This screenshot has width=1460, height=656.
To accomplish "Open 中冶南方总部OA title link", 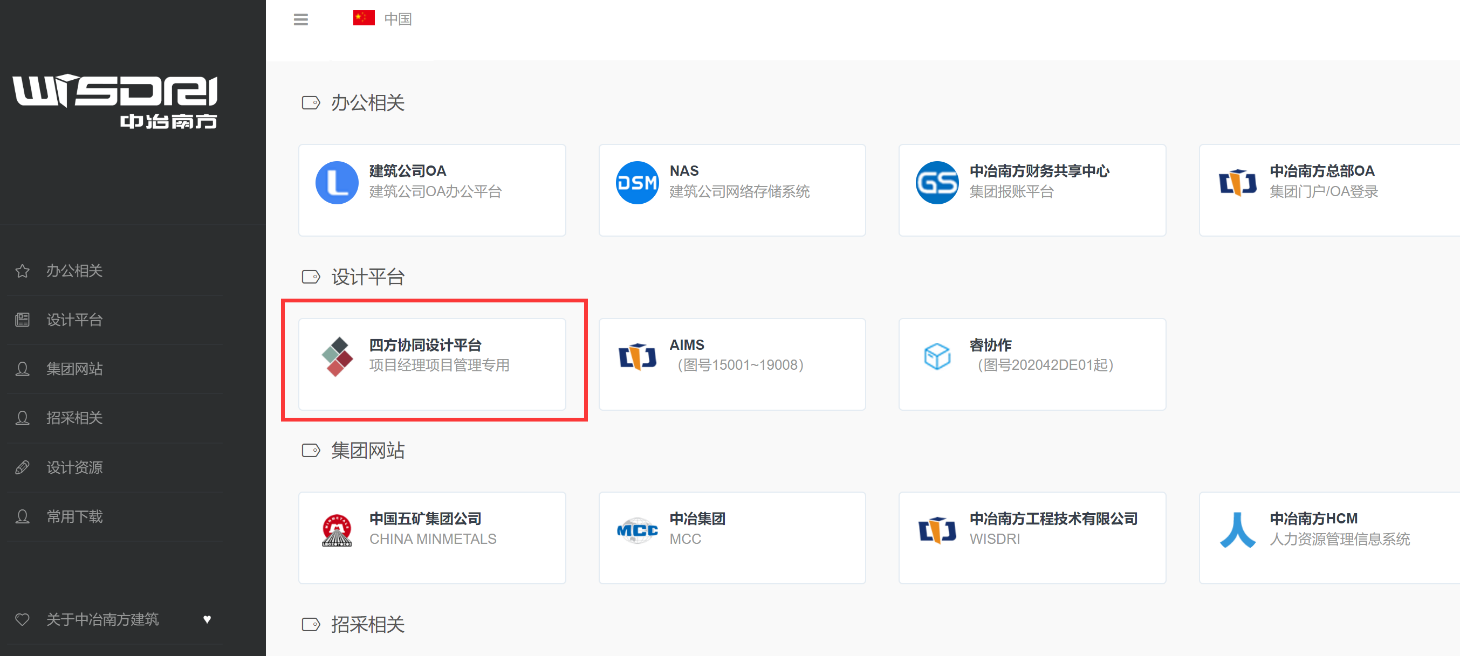I will pos(1322,171).
